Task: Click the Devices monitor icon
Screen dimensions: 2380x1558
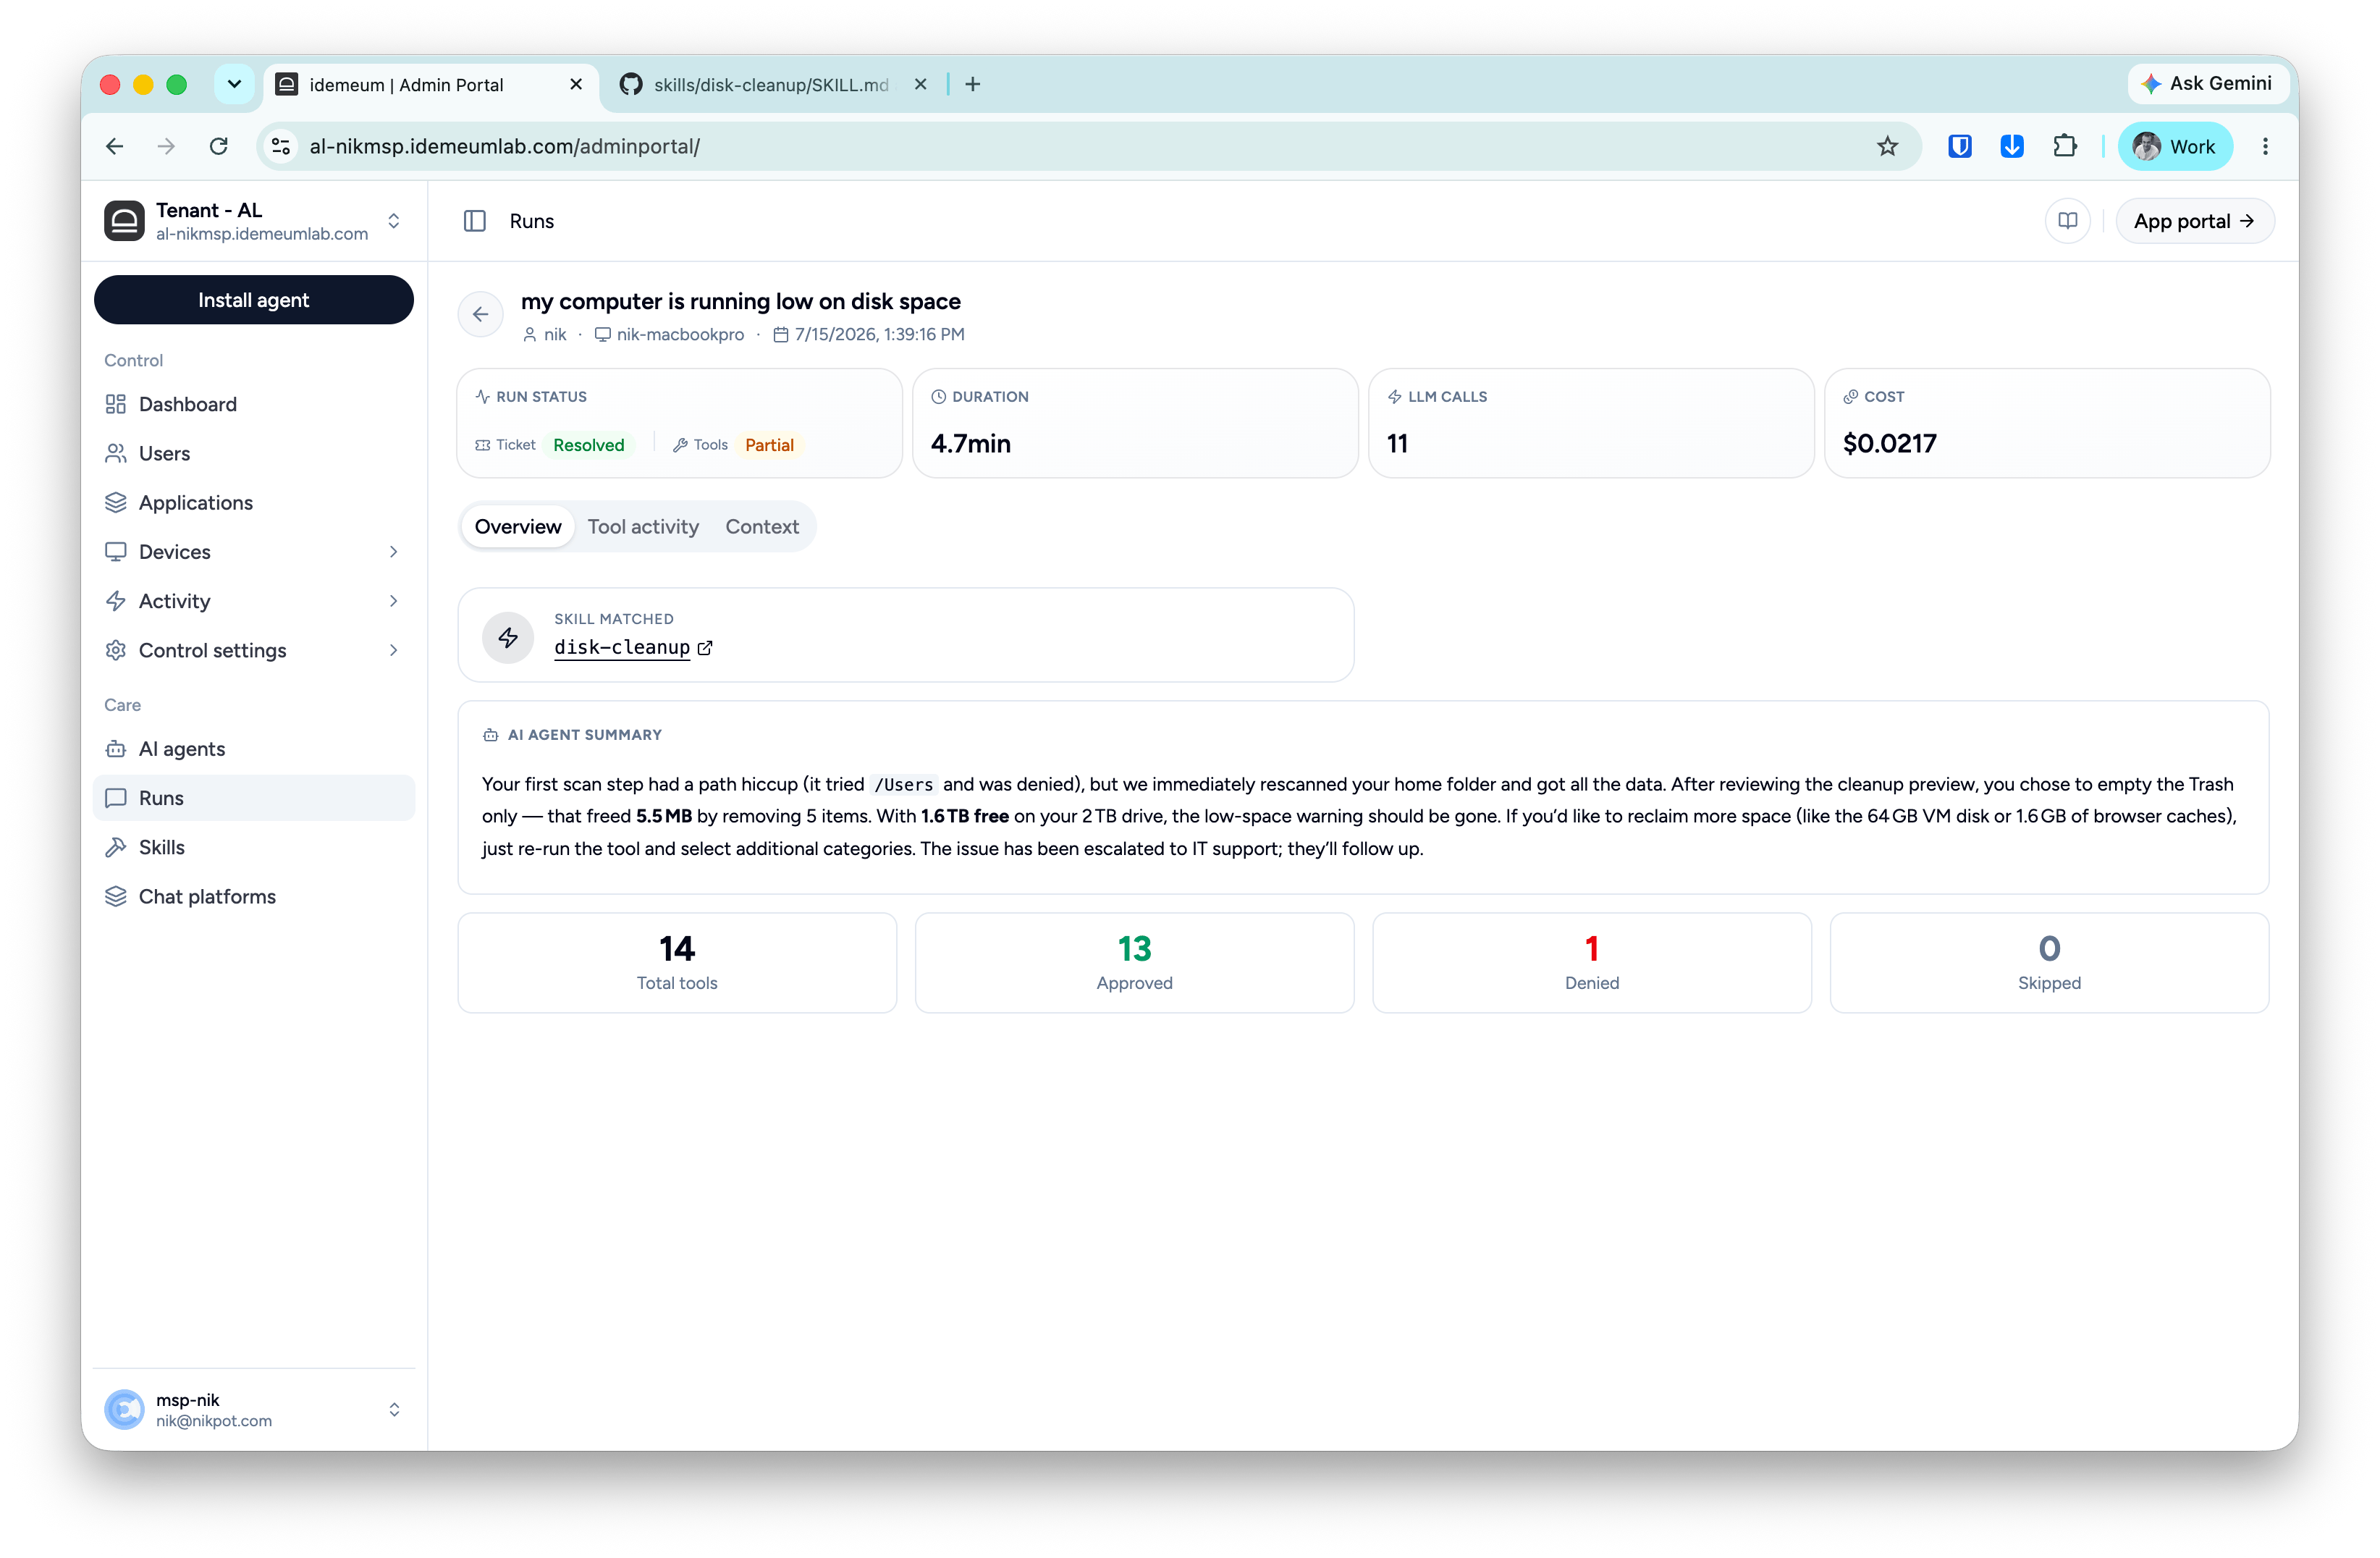Action: 116,551
